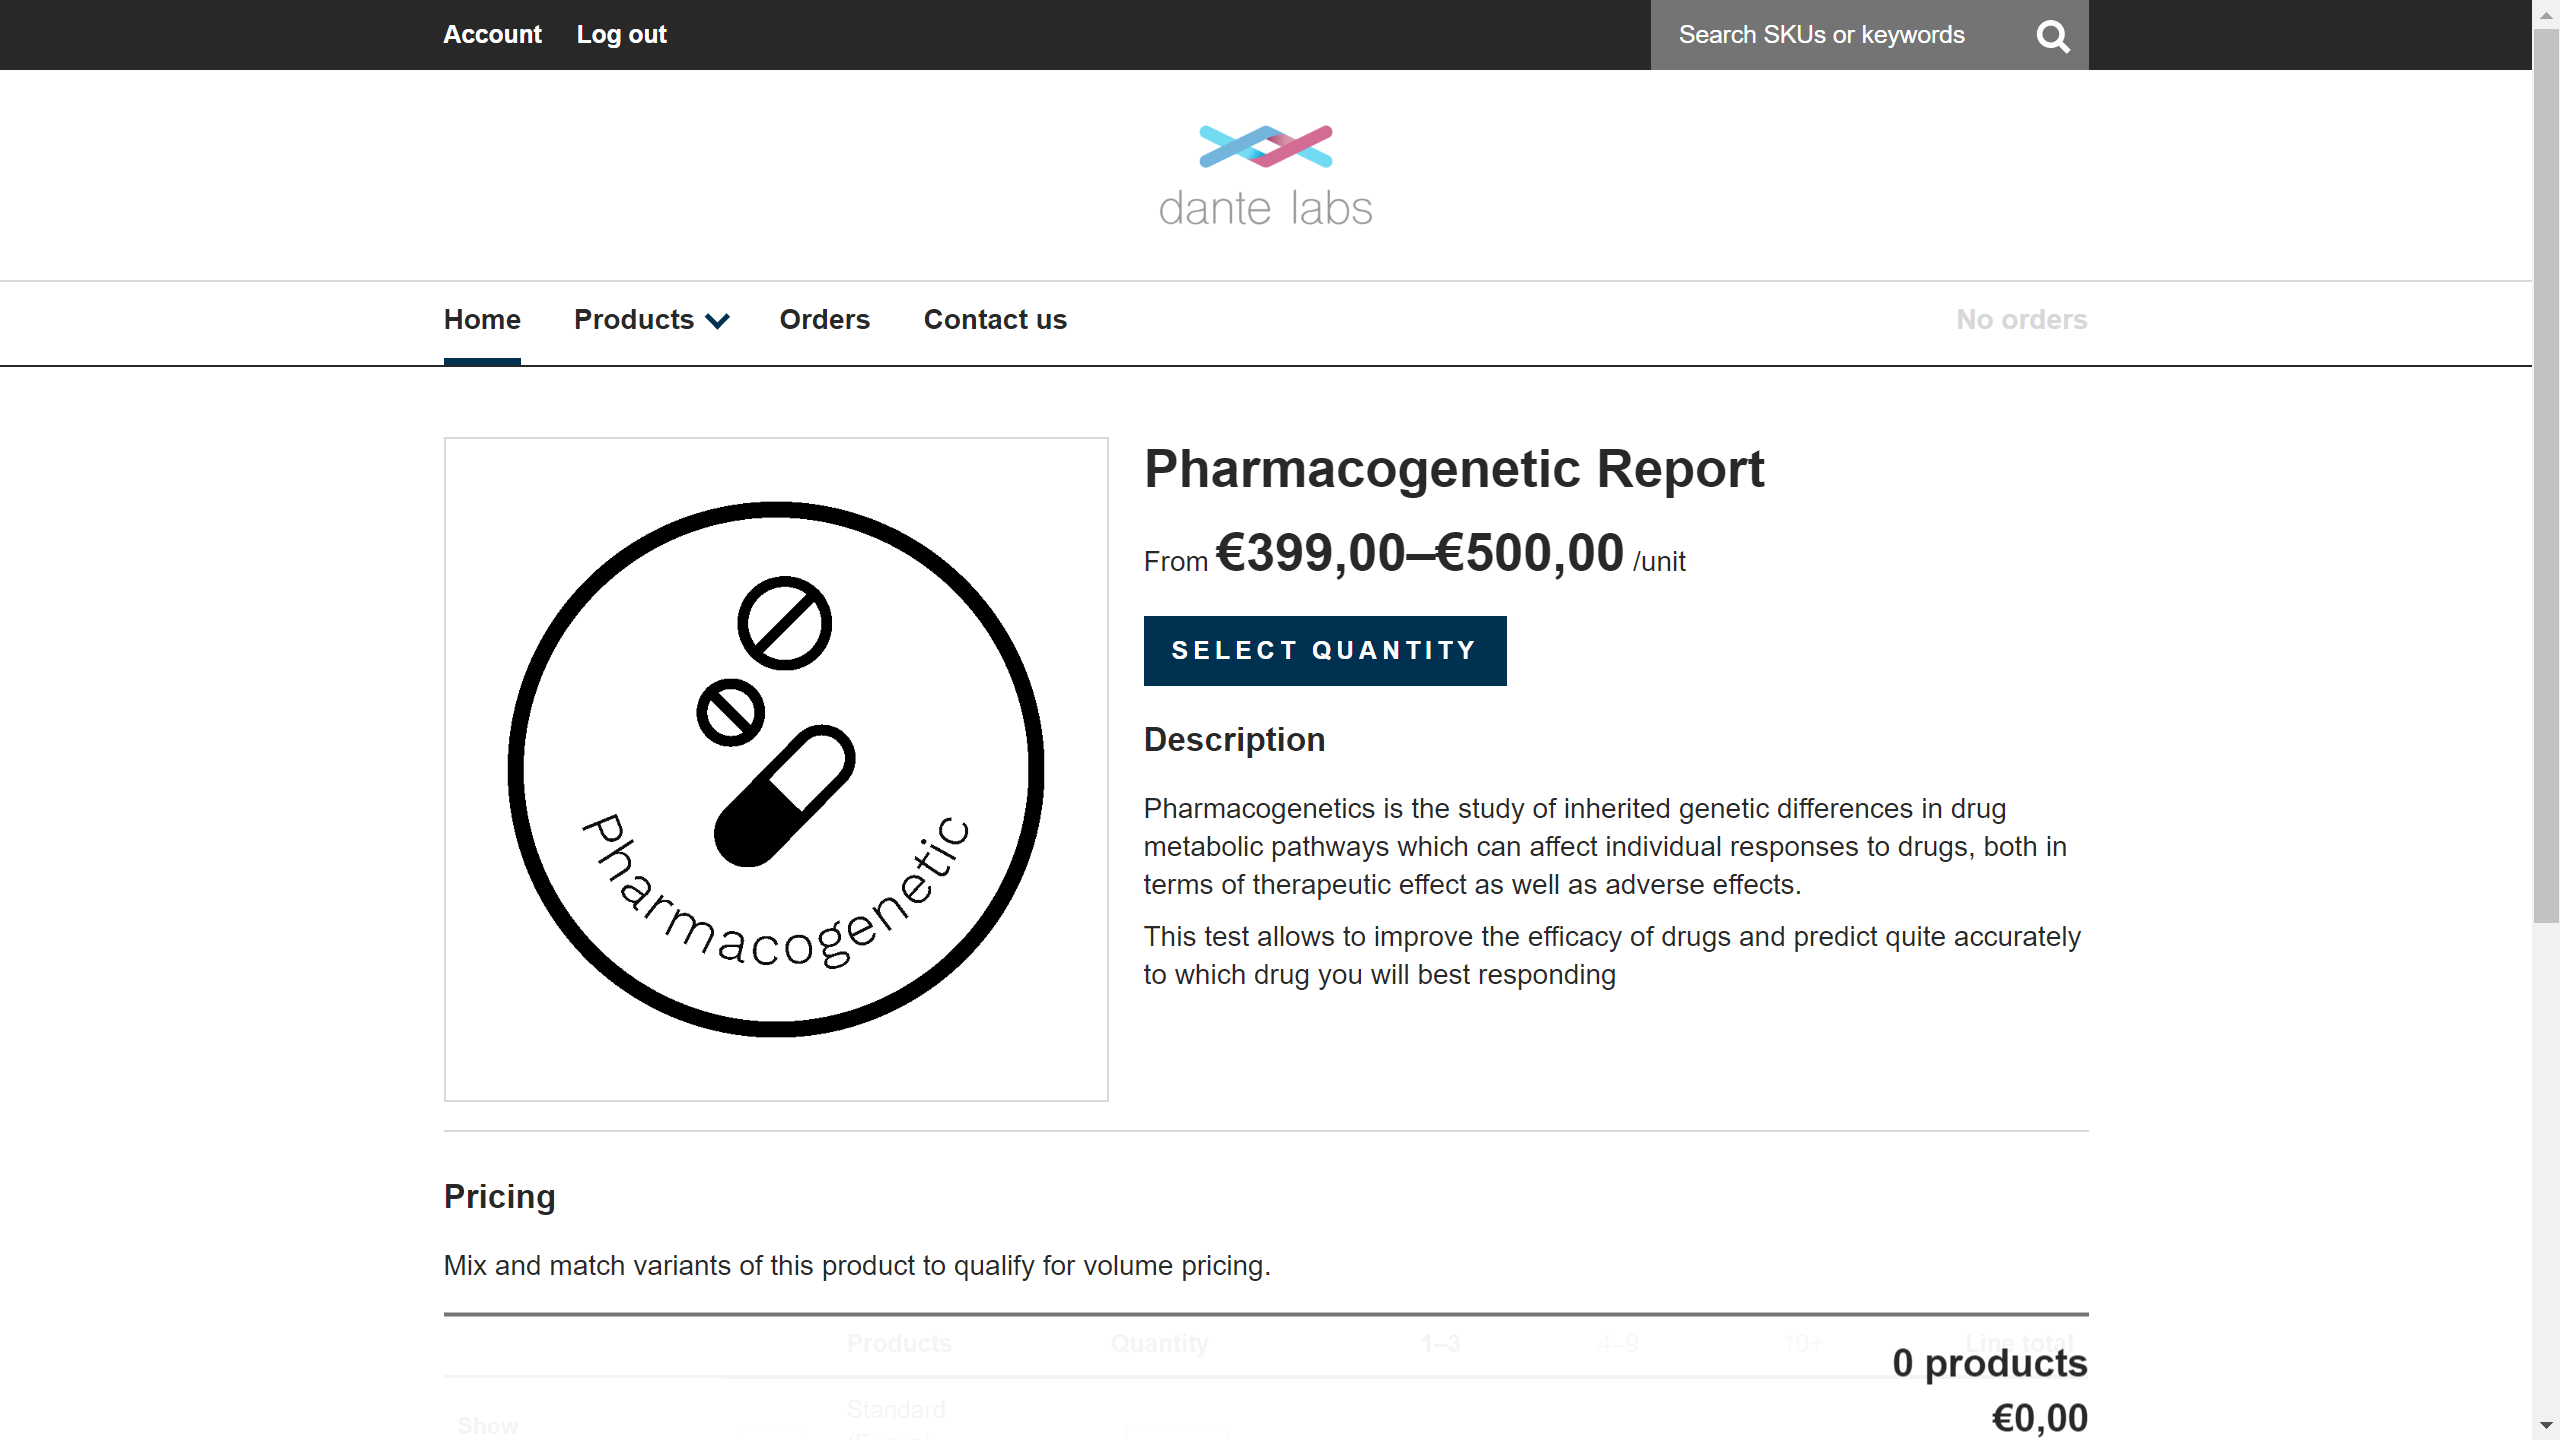Click the scrollbar down arrow

pyautogui.click(x=2546, y=1426)
